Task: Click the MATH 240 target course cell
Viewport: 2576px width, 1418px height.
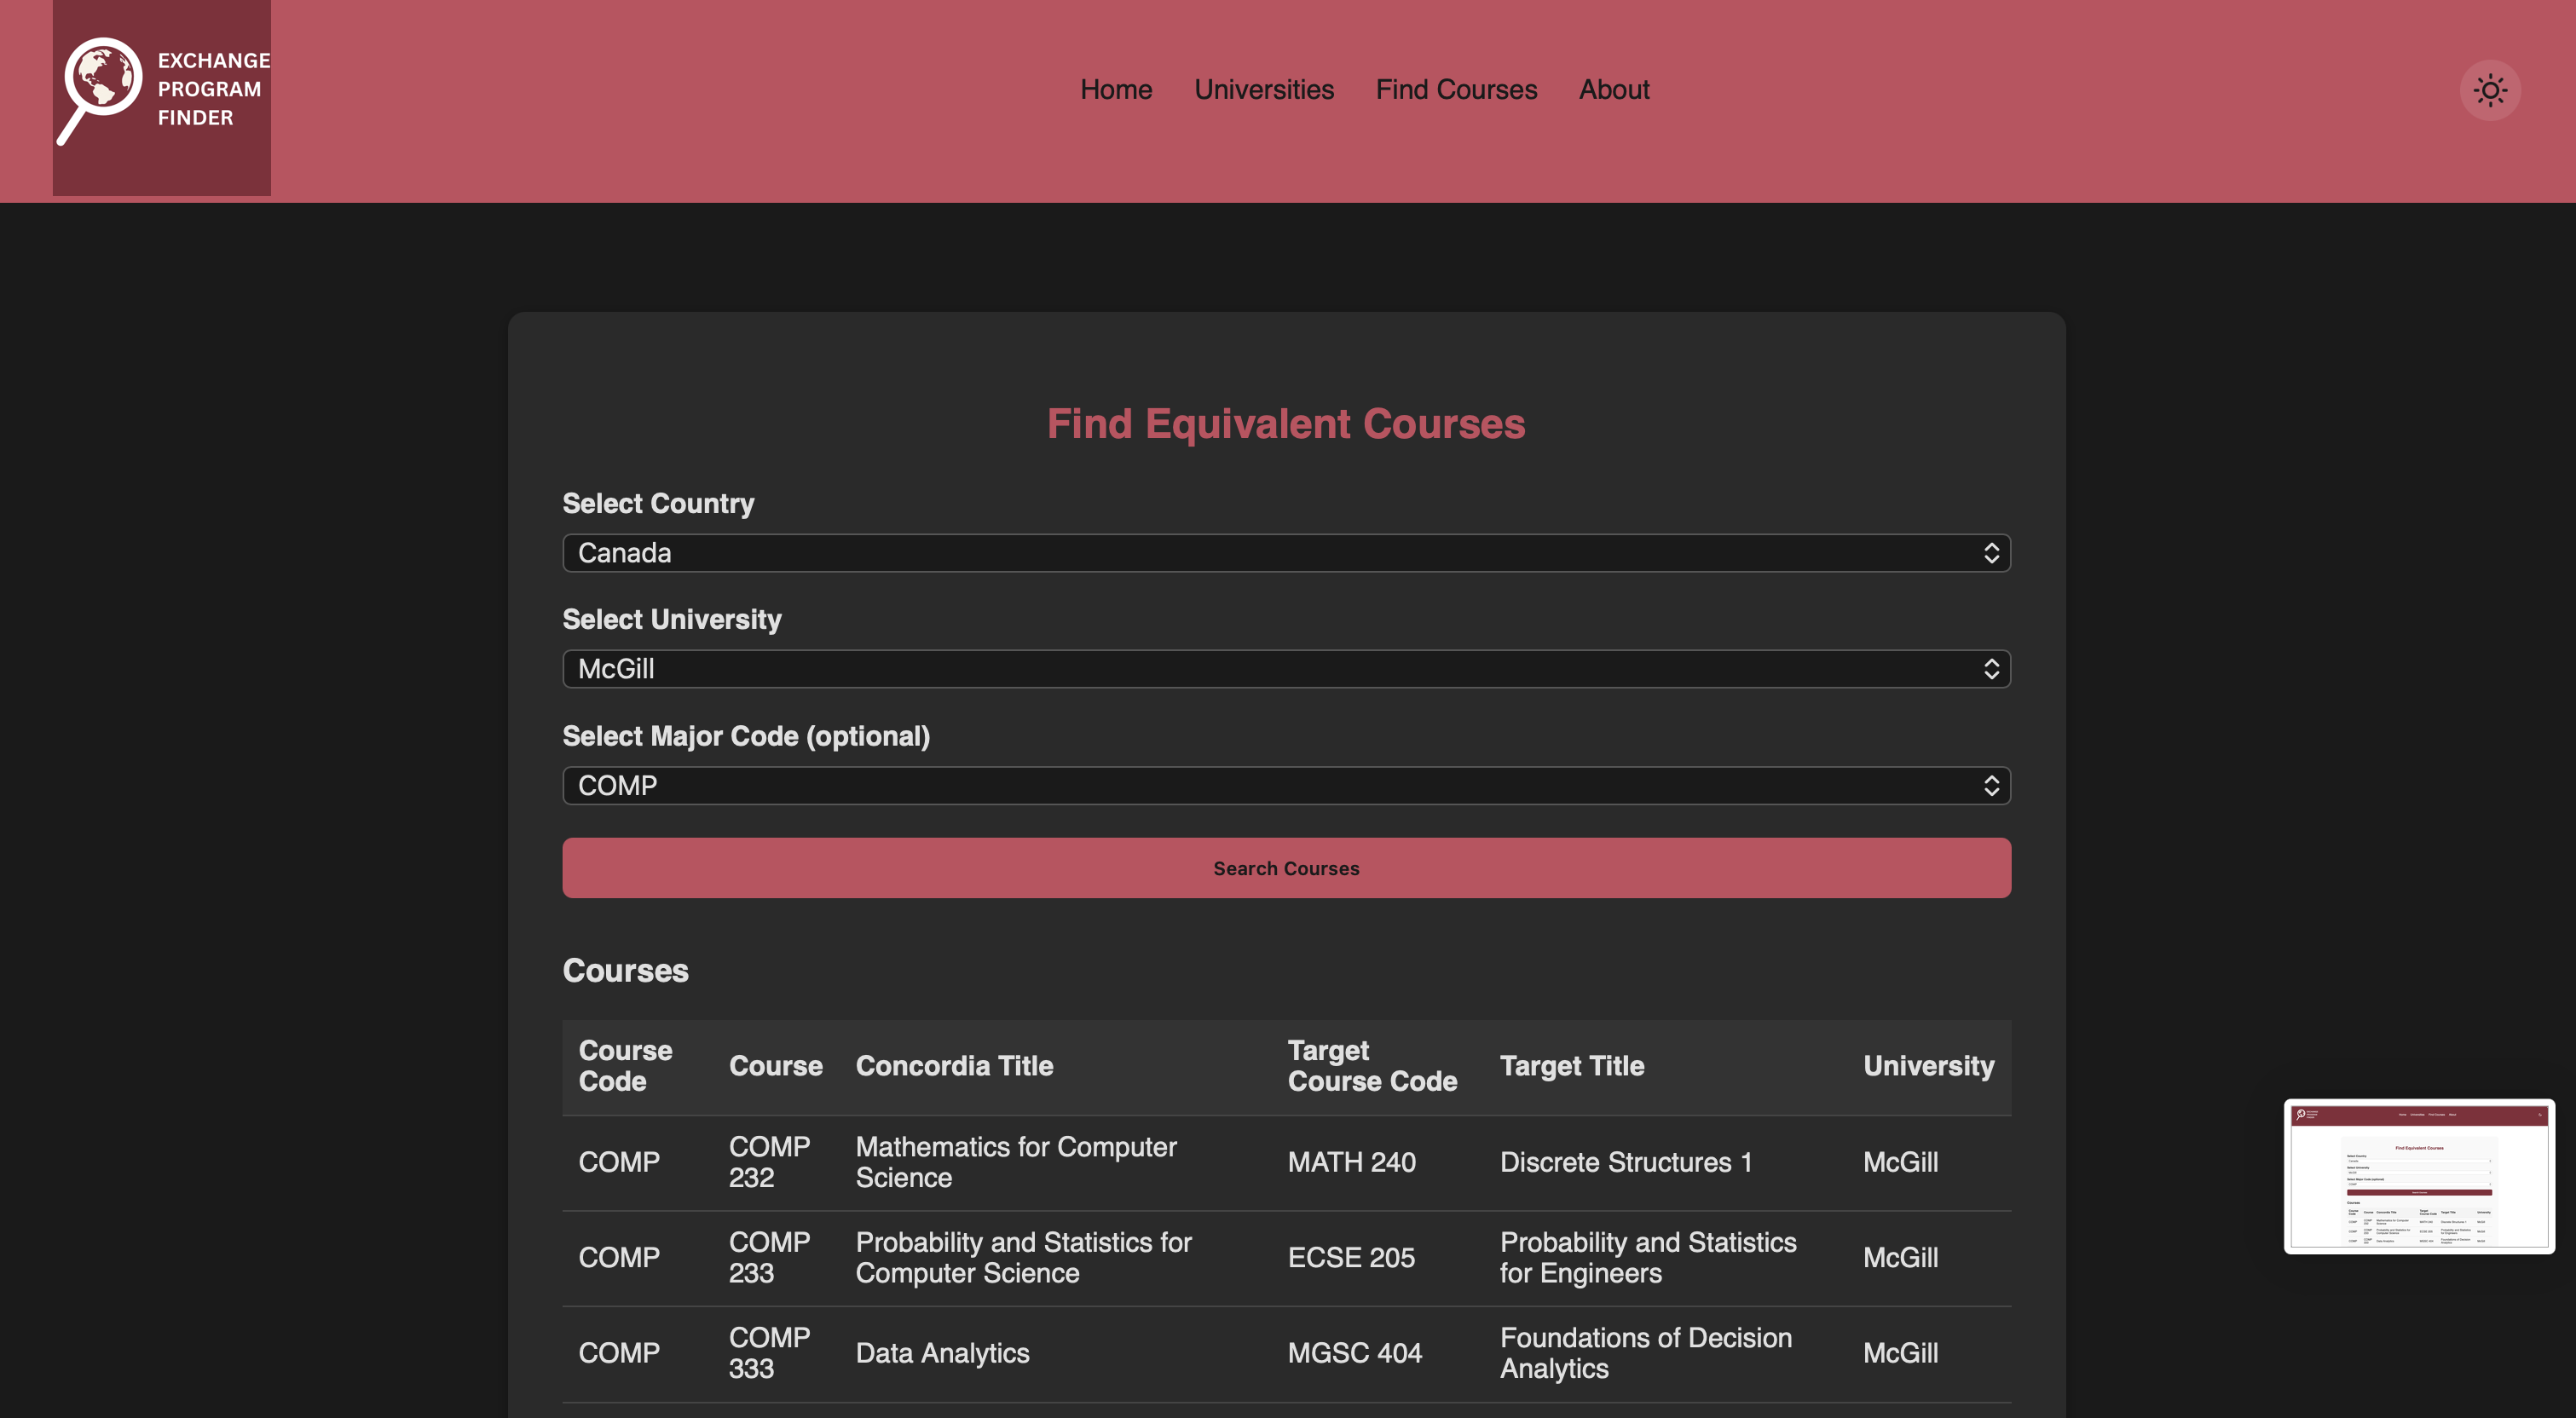Action: coord(1351,1162)
